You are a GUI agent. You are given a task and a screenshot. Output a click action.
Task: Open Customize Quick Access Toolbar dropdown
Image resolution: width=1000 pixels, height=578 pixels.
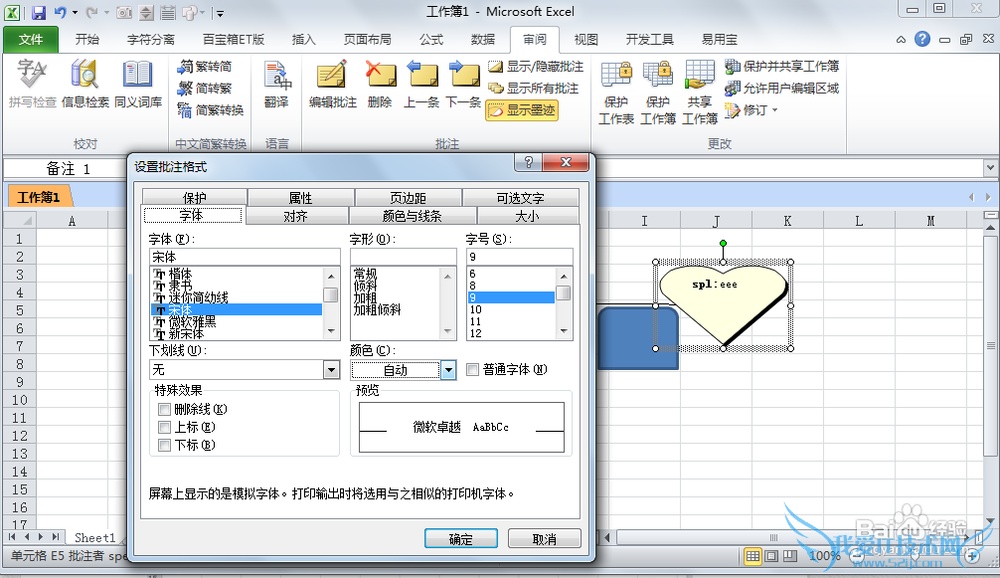pyautogui.click(x=219, y=13)
